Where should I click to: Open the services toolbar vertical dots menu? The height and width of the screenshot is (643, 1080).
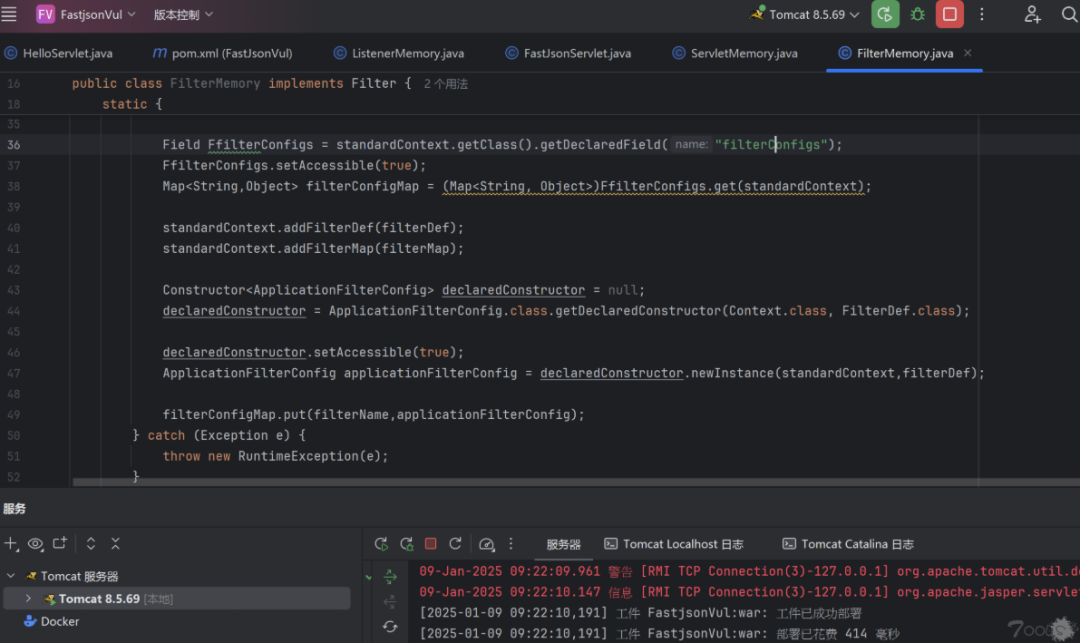coord(510,544)
